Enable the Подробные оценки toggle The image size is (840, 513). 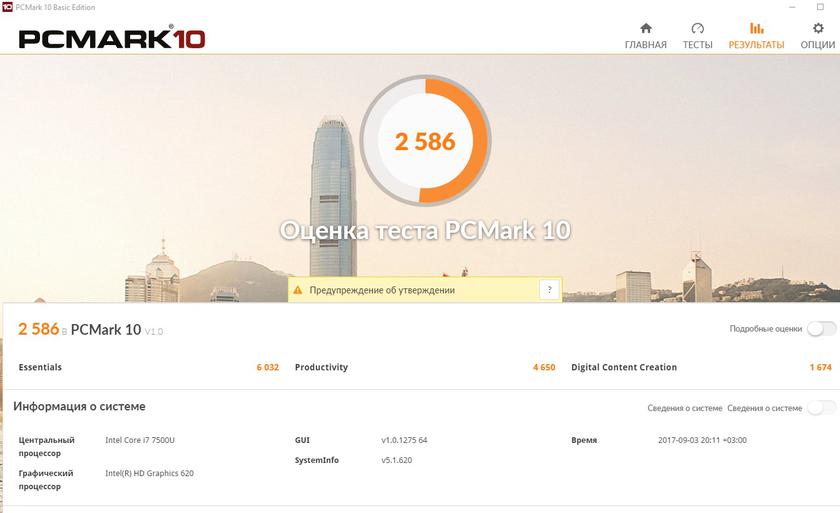tap(820, 329)
